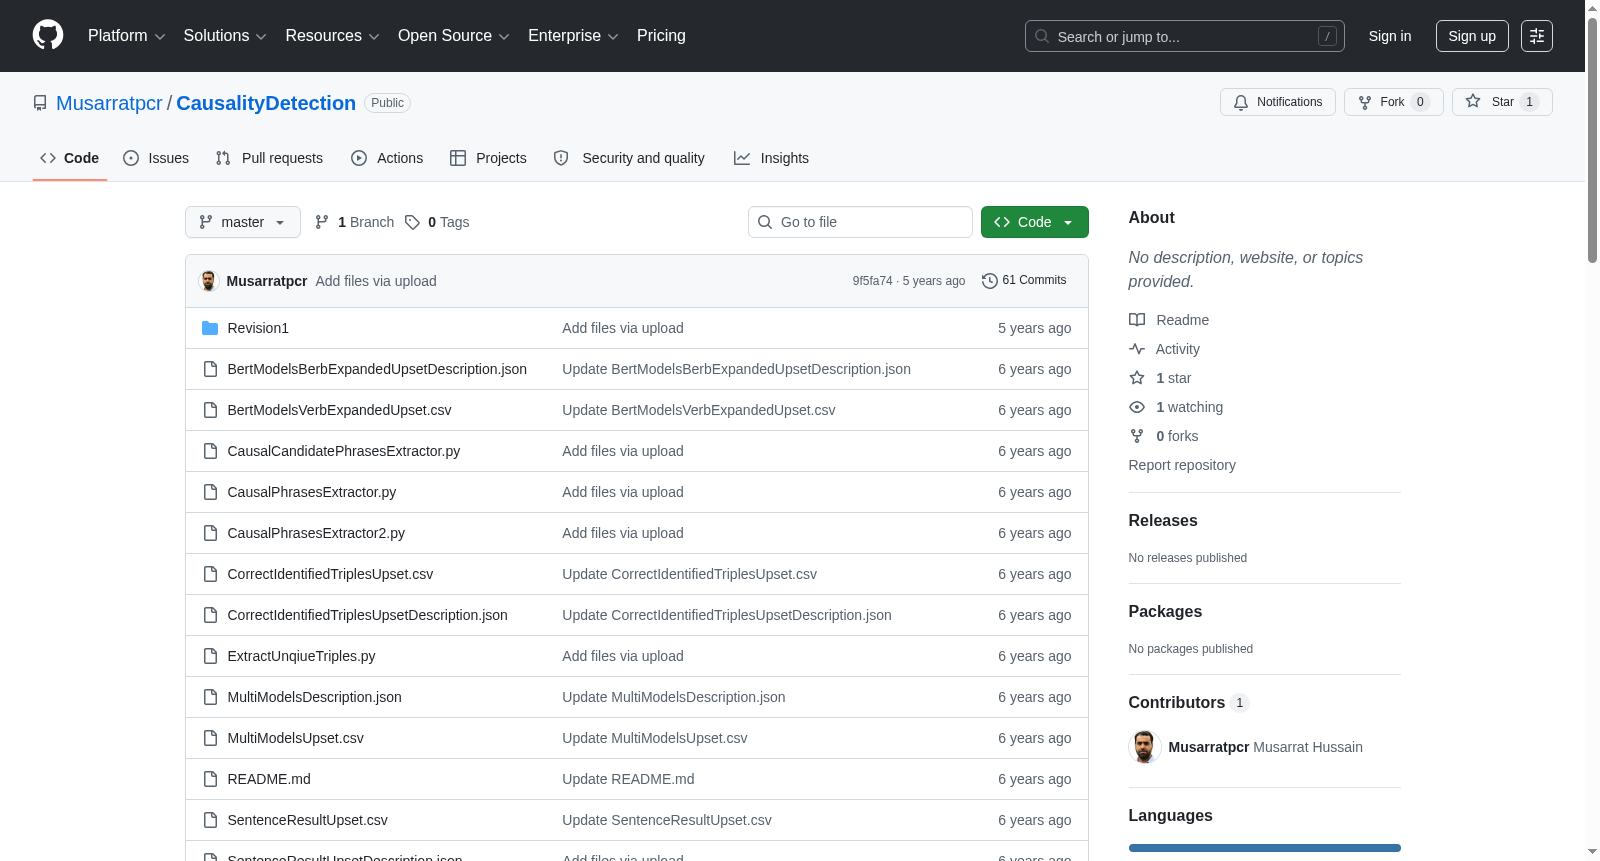Expand the Enterprise menu
Image resolution: width=1600 pixels, height=861 pixels.
573,36
